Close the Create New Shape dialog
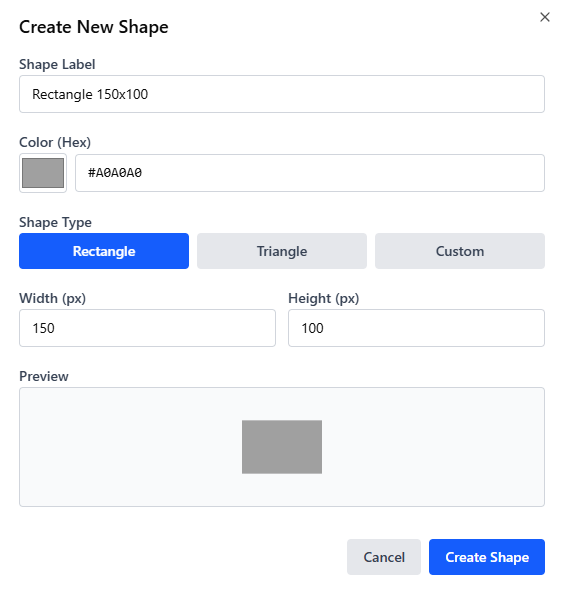The image size is (565, 595). click(545, 17)
